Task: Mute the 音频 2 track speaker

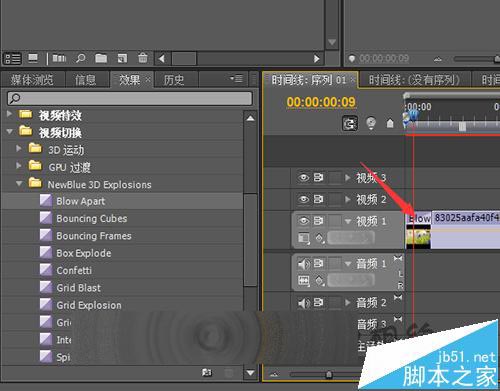Action: click(x=303, y=303)
